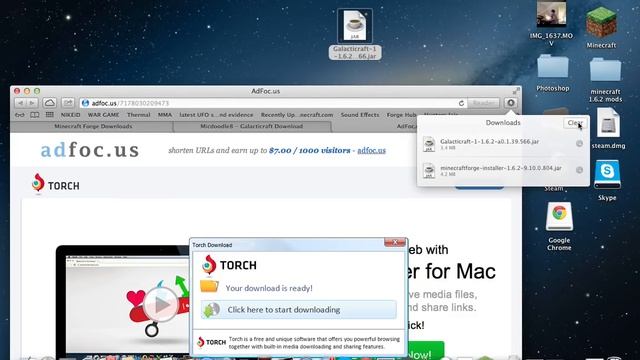Go back with Safari's back arrow
The width and height of the screenshot is (640, 360).
pyautogui.click(x=20, y=103)
